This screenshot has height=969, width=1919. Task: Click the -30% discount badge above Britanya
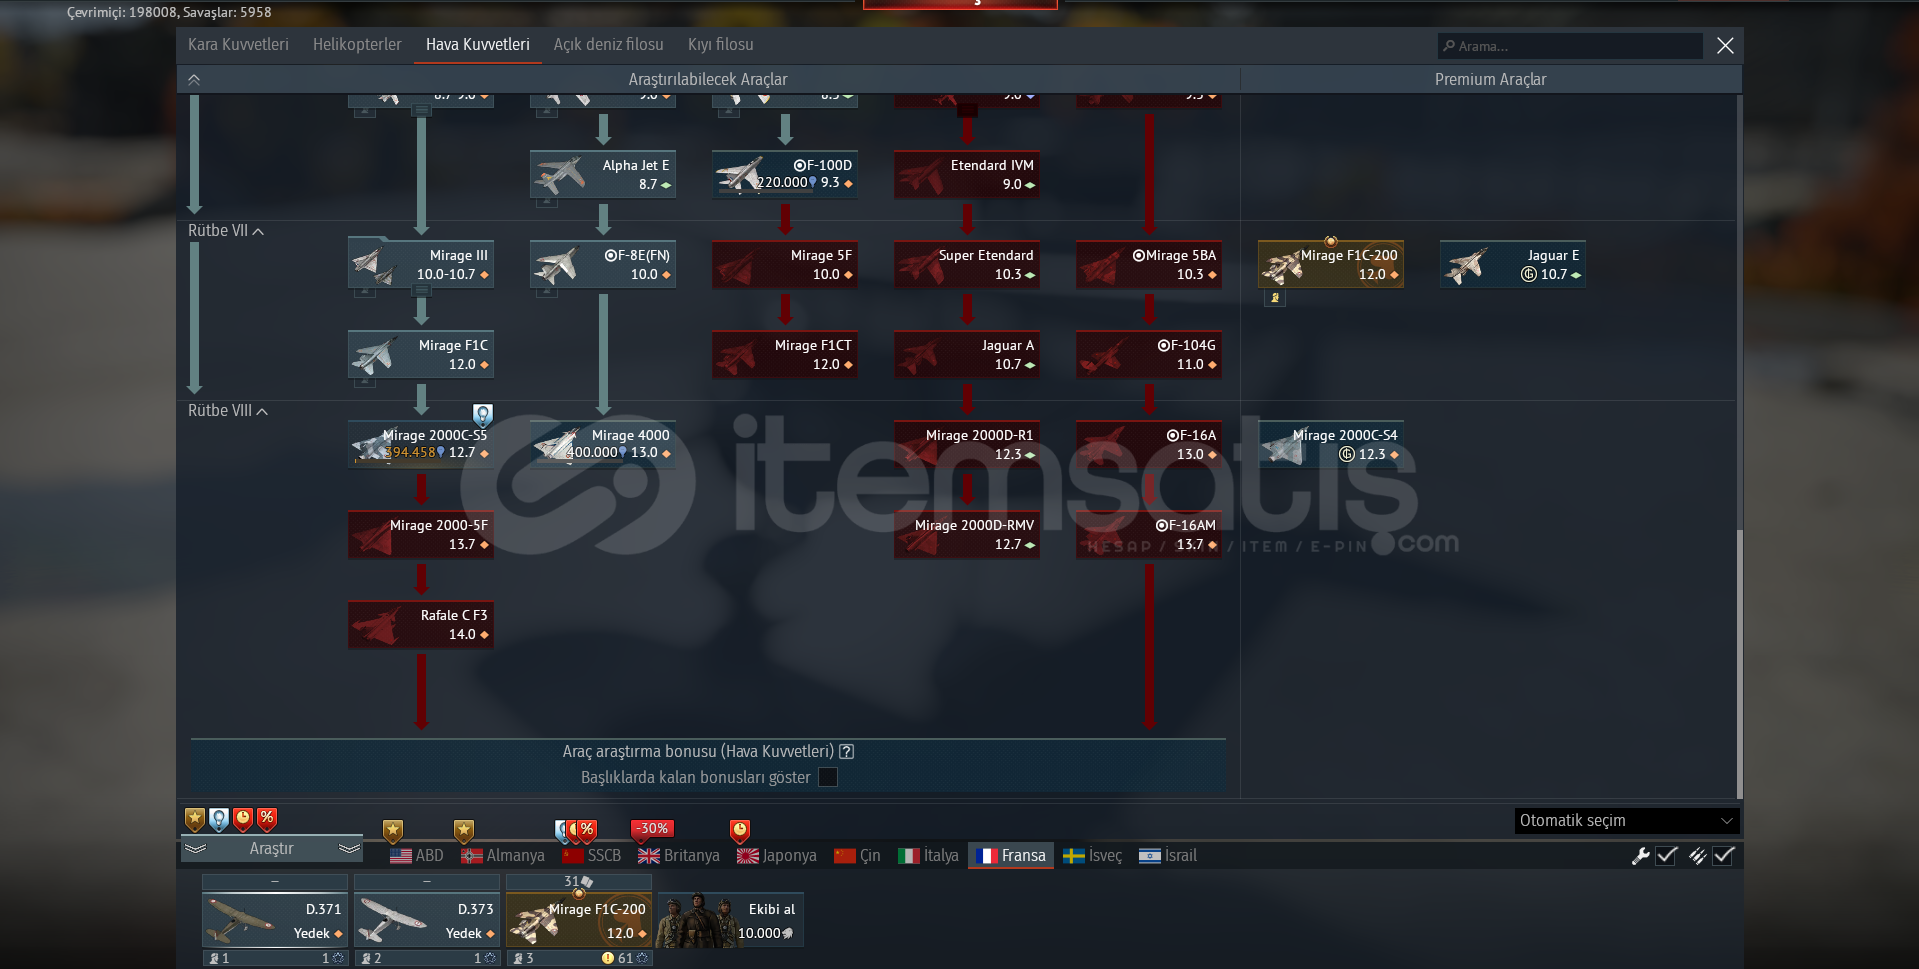pyautogui.click(x=652, y=829)
